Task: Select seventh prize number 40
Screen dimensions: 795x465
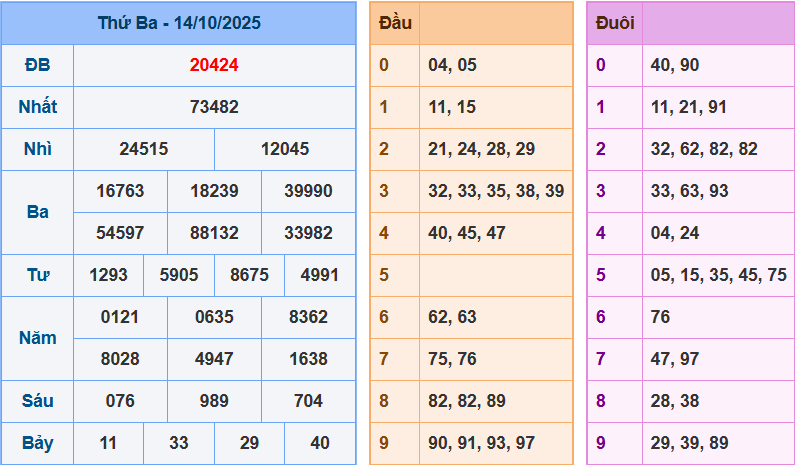Action: tap(320, 443)
